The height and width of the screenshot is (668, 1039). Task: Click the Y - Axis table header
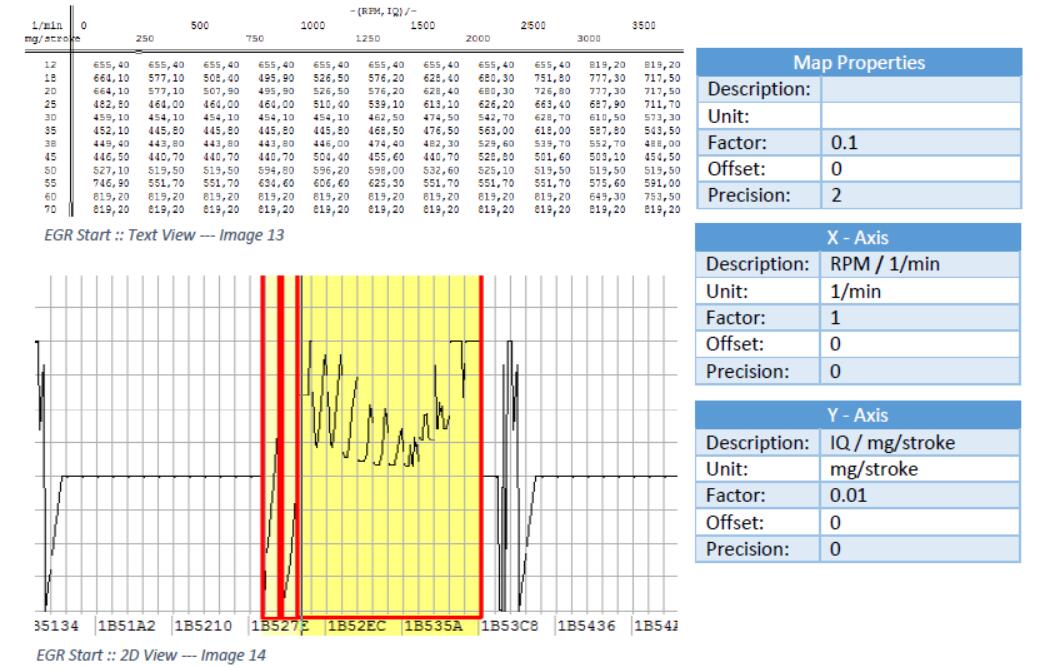coord(858,415)
